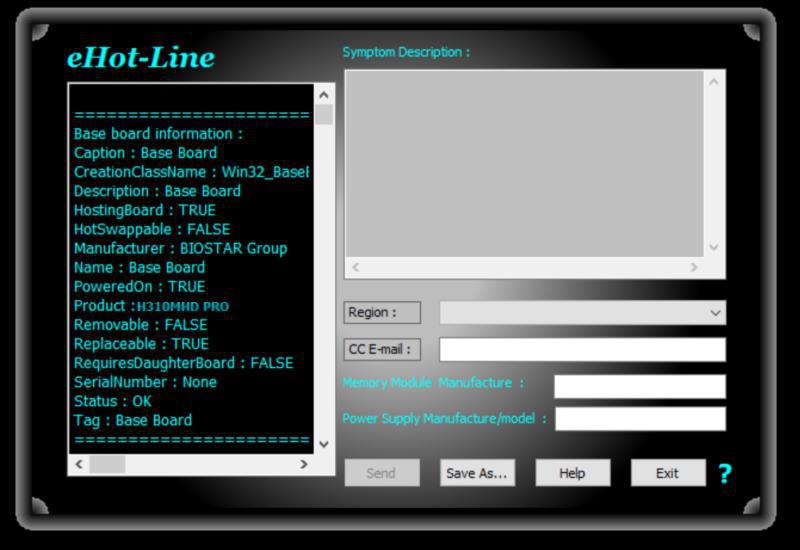The width and height of the screenshot is (800, 550).
Task: Open the Save As... dialog
Action: [x=477, y=473]
